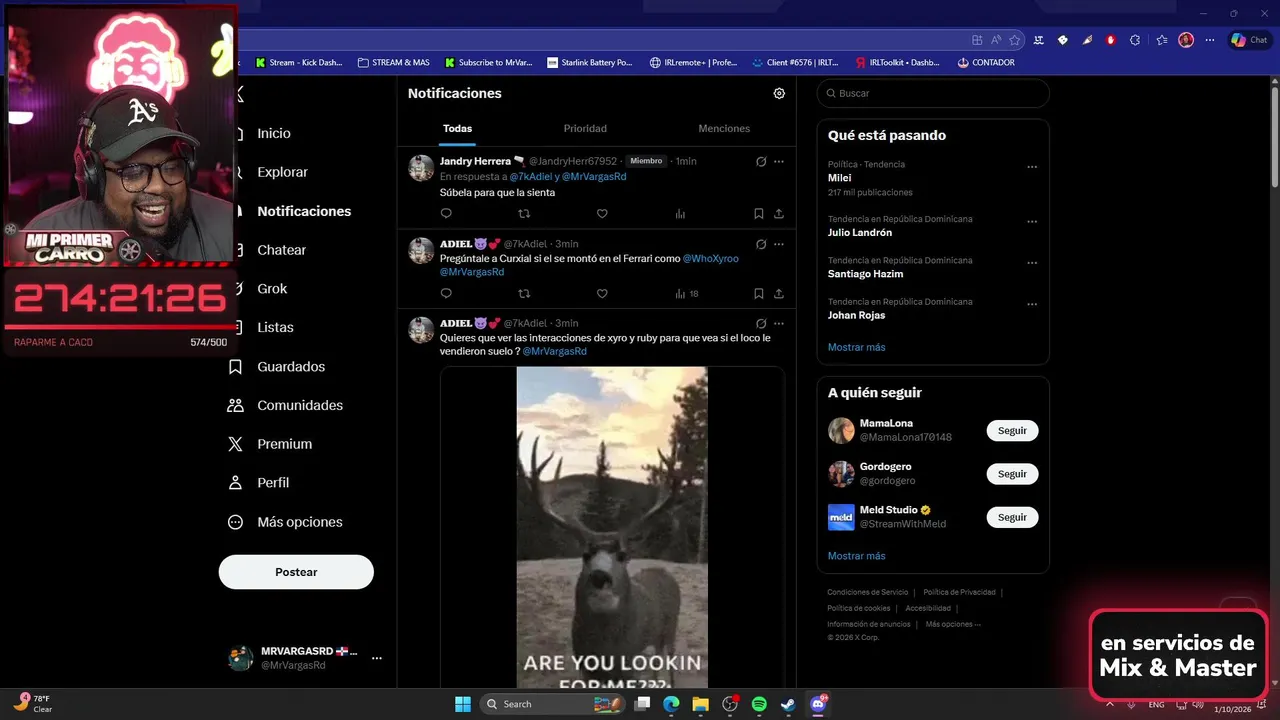
Task: Open Discord from the taskbar
Action: (819, 704)
